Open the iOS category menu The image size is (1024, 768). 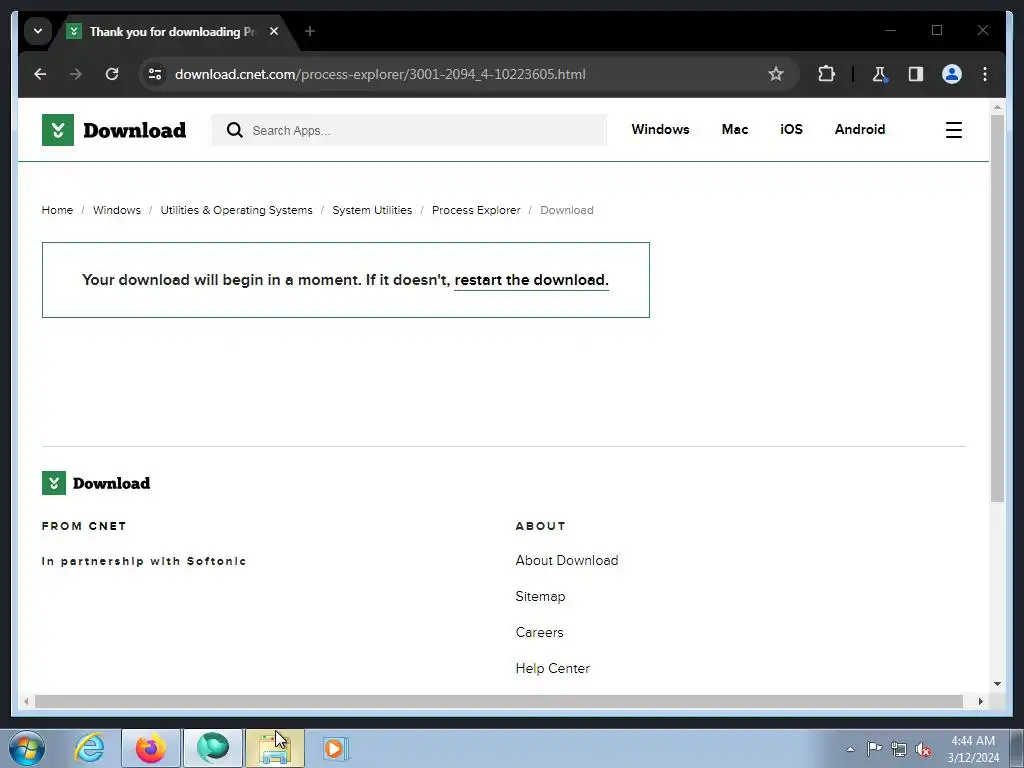[792, 129]
